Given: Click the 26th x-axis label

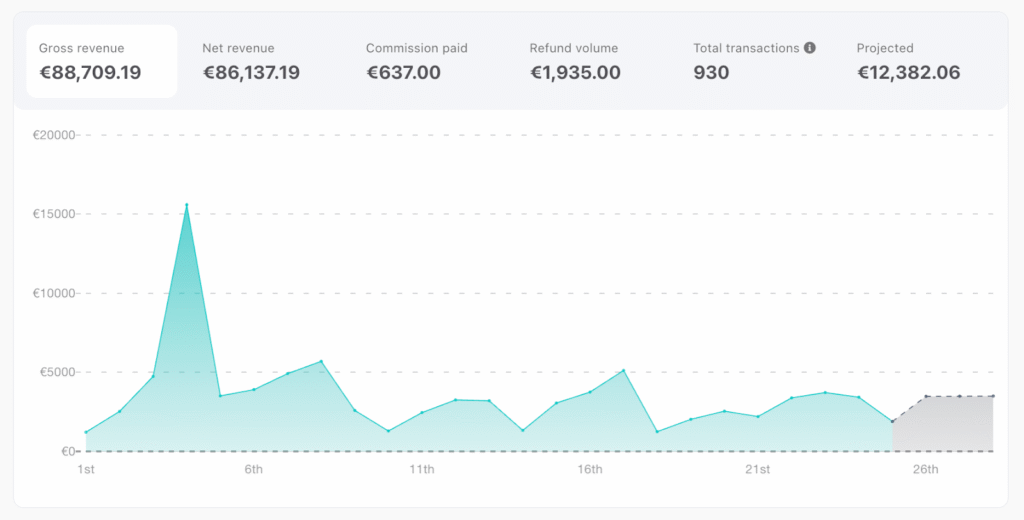Looking at the screenshot, I should (x=925, y=470).
